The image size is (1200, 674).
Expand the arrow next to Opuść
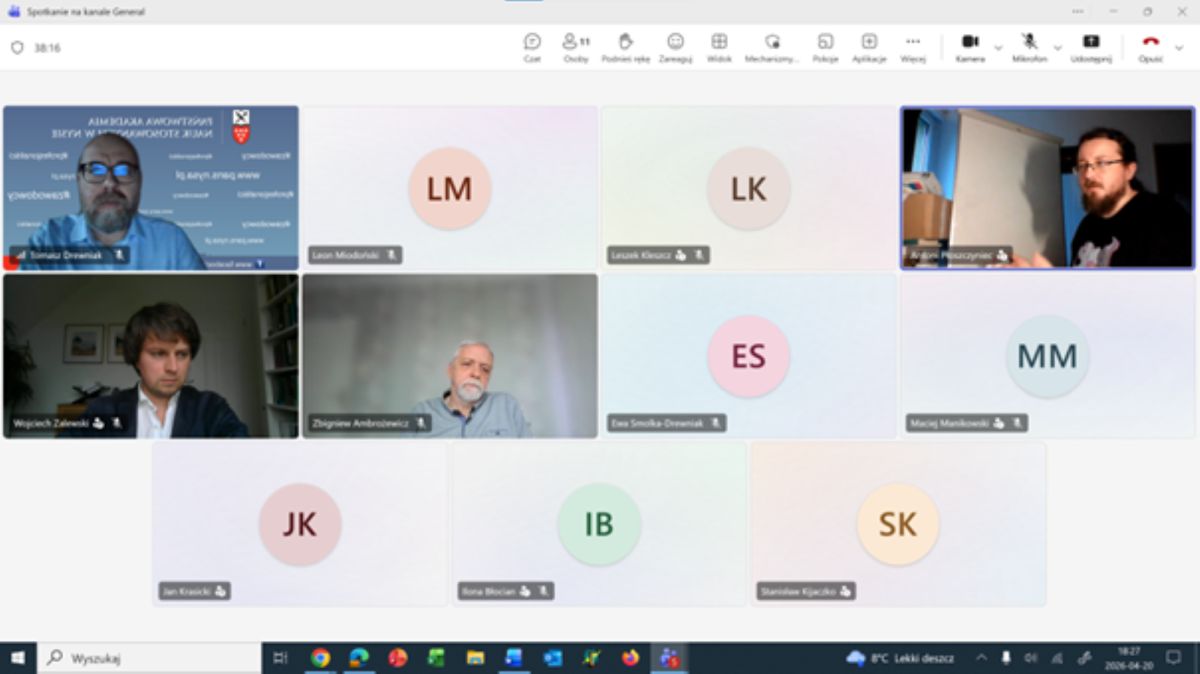pos(1179,47)
